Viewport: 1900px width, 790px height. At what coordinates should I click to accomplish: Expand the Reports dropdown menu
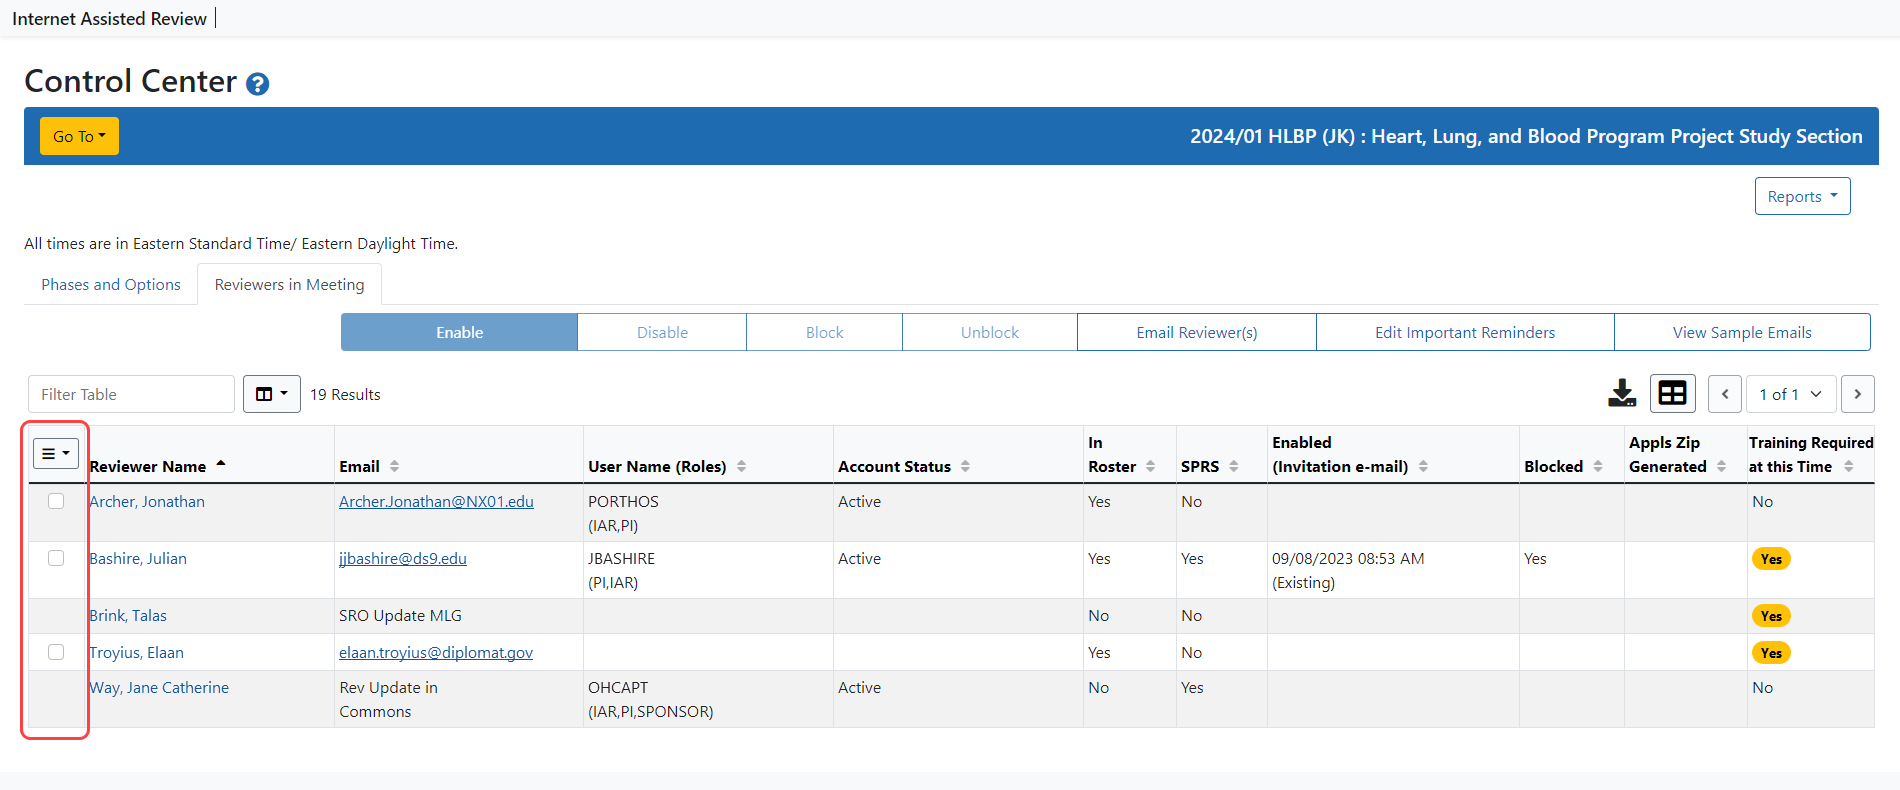tap(1802, 196)
